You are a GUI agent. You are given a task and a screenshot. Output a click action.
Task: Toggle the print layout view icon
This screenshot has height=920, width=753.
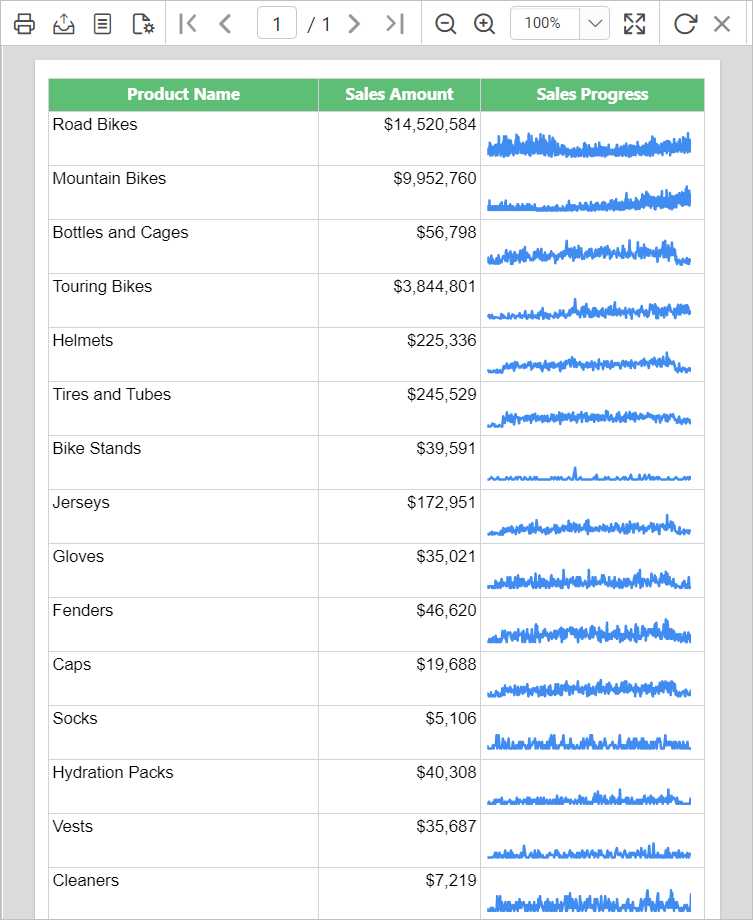click(x=102, y=23)
